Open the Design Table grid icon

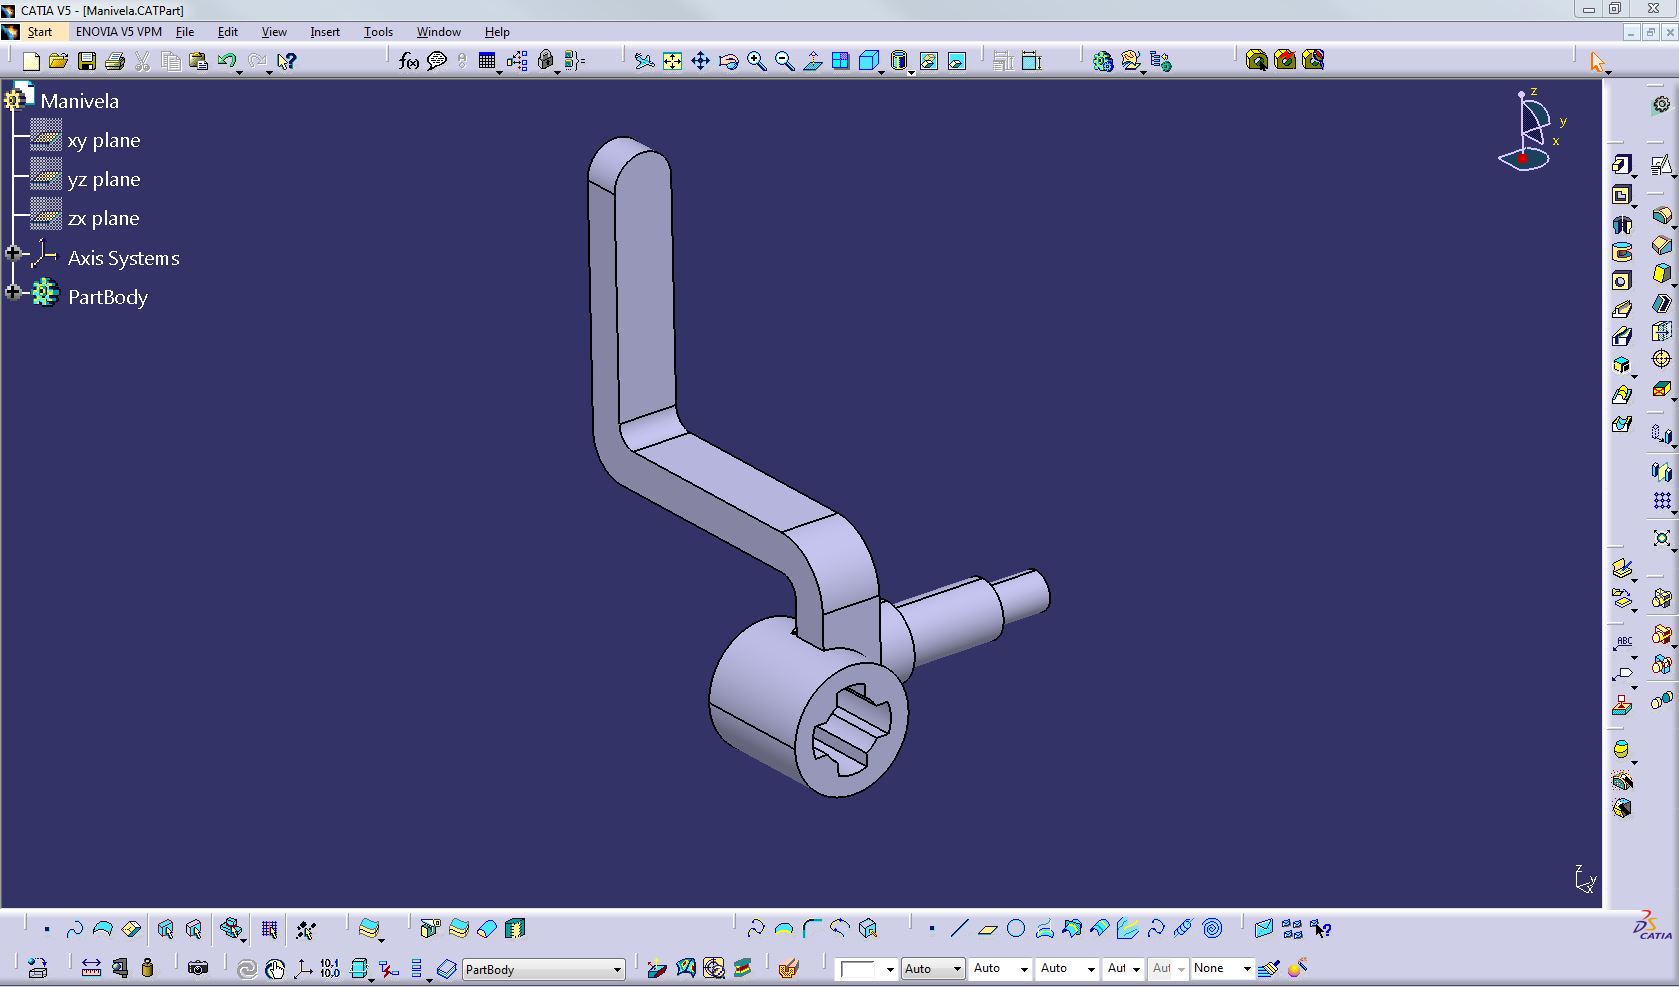(x=486, y=61)
